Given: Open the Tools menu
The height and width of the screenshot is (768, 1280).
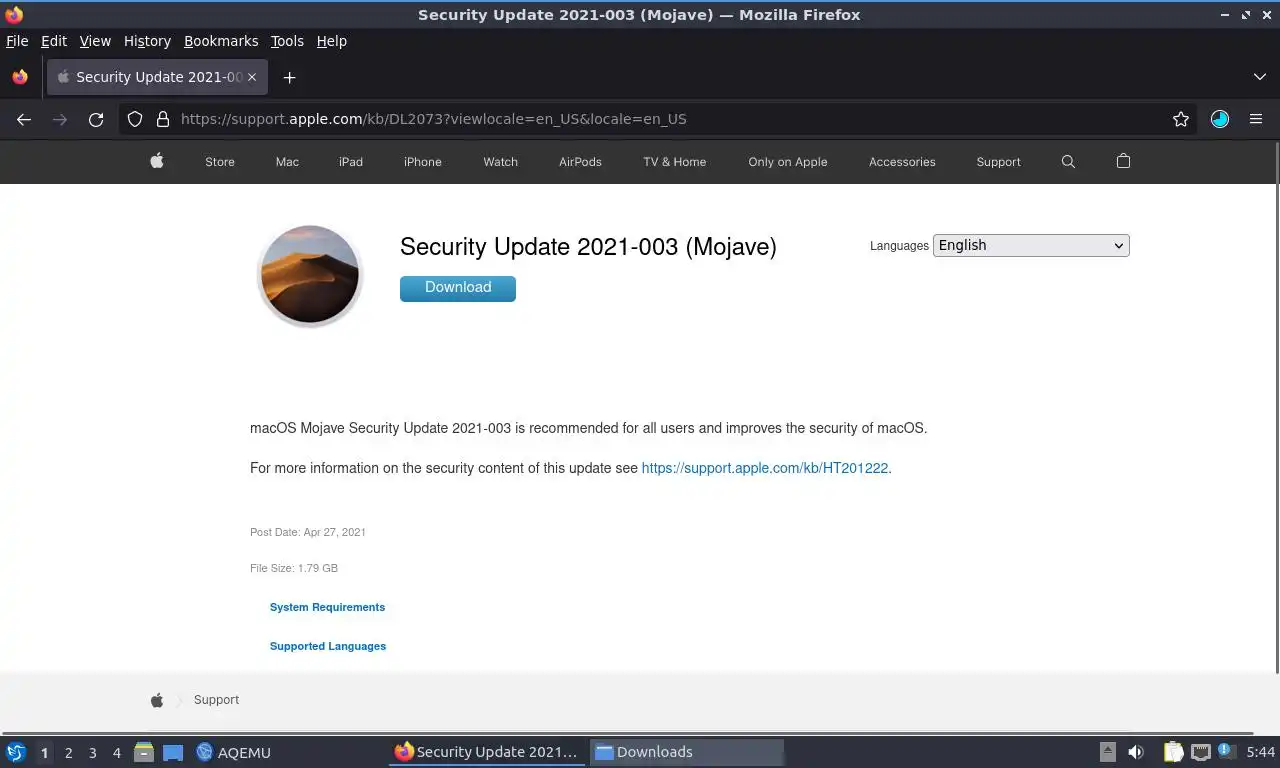Looking at the screenshot, I should [x=287, y=41].
